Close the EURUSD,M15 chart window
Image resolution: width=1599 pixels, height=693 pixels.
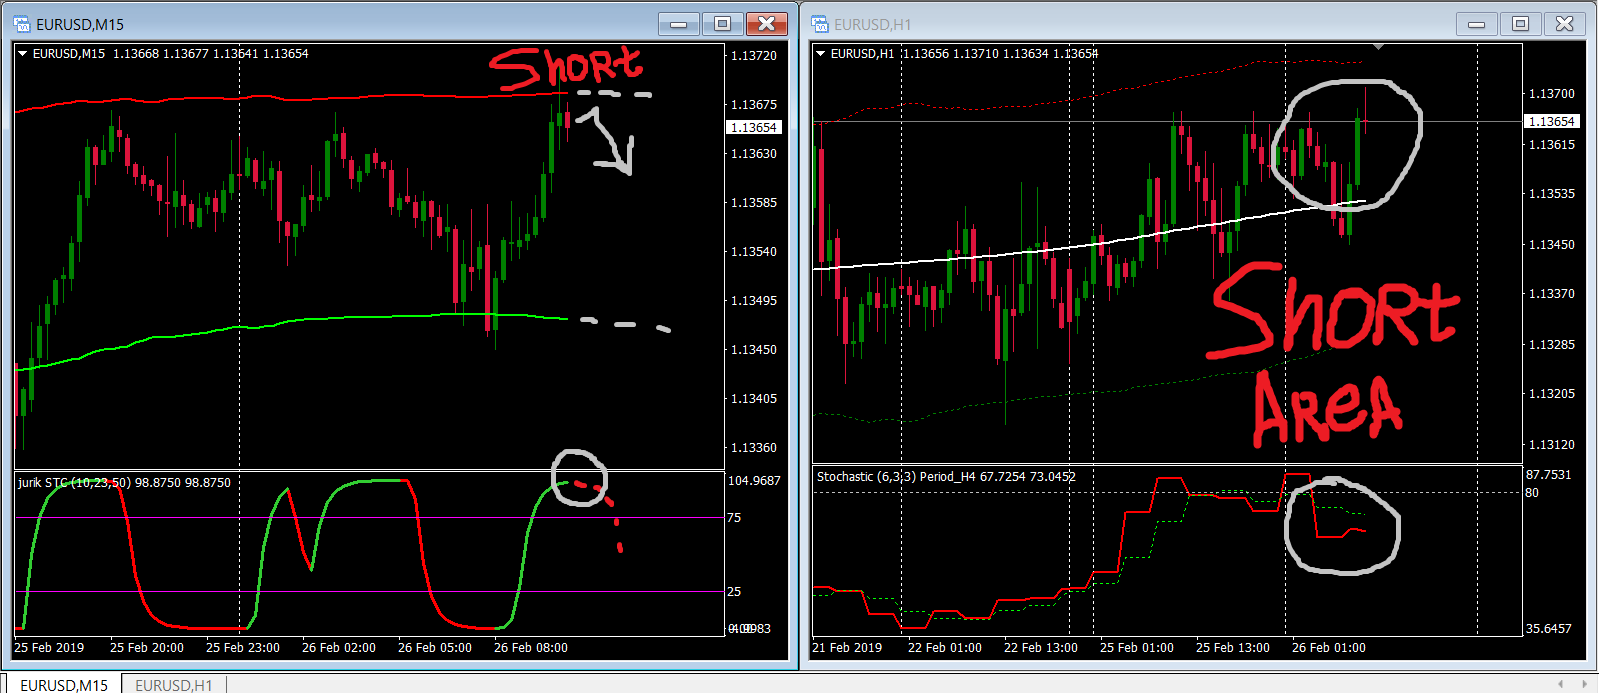766,24
